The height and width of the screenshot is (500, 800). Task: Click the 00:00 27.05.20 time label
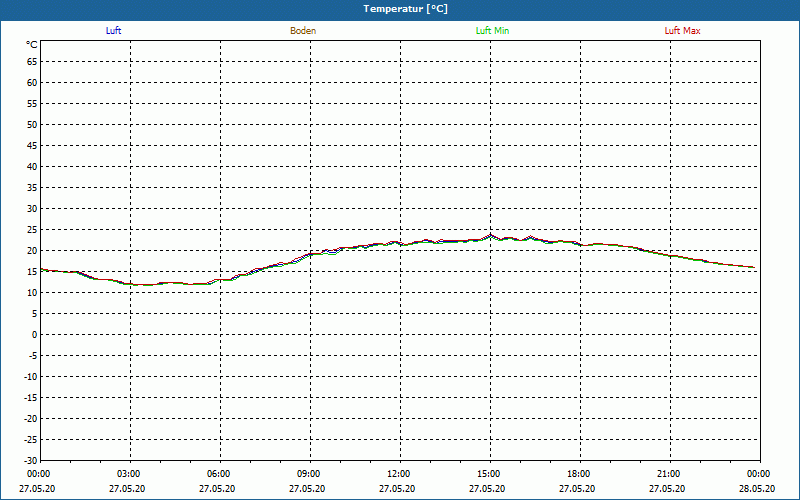tap(37, 481)
